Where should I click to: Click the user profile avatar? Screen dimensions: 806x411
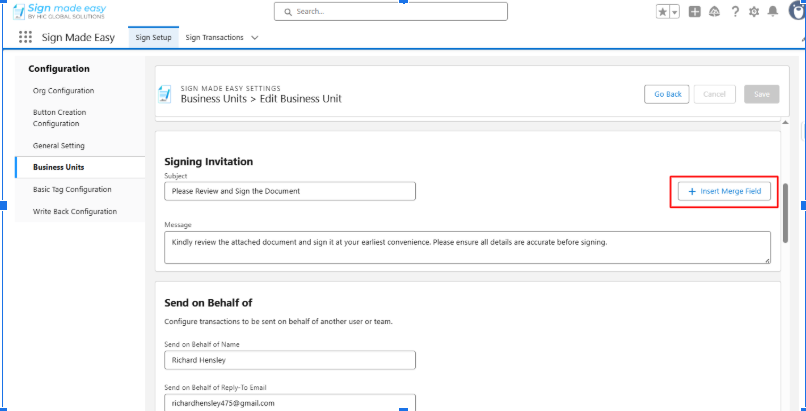tap(797, 11)
